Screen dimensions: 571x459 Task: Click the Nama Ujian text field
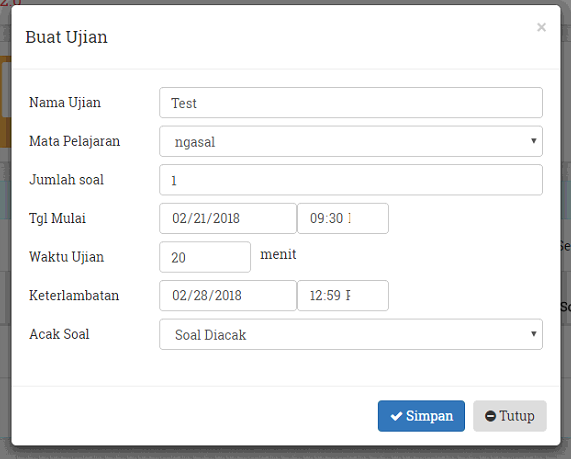point(351,103)
